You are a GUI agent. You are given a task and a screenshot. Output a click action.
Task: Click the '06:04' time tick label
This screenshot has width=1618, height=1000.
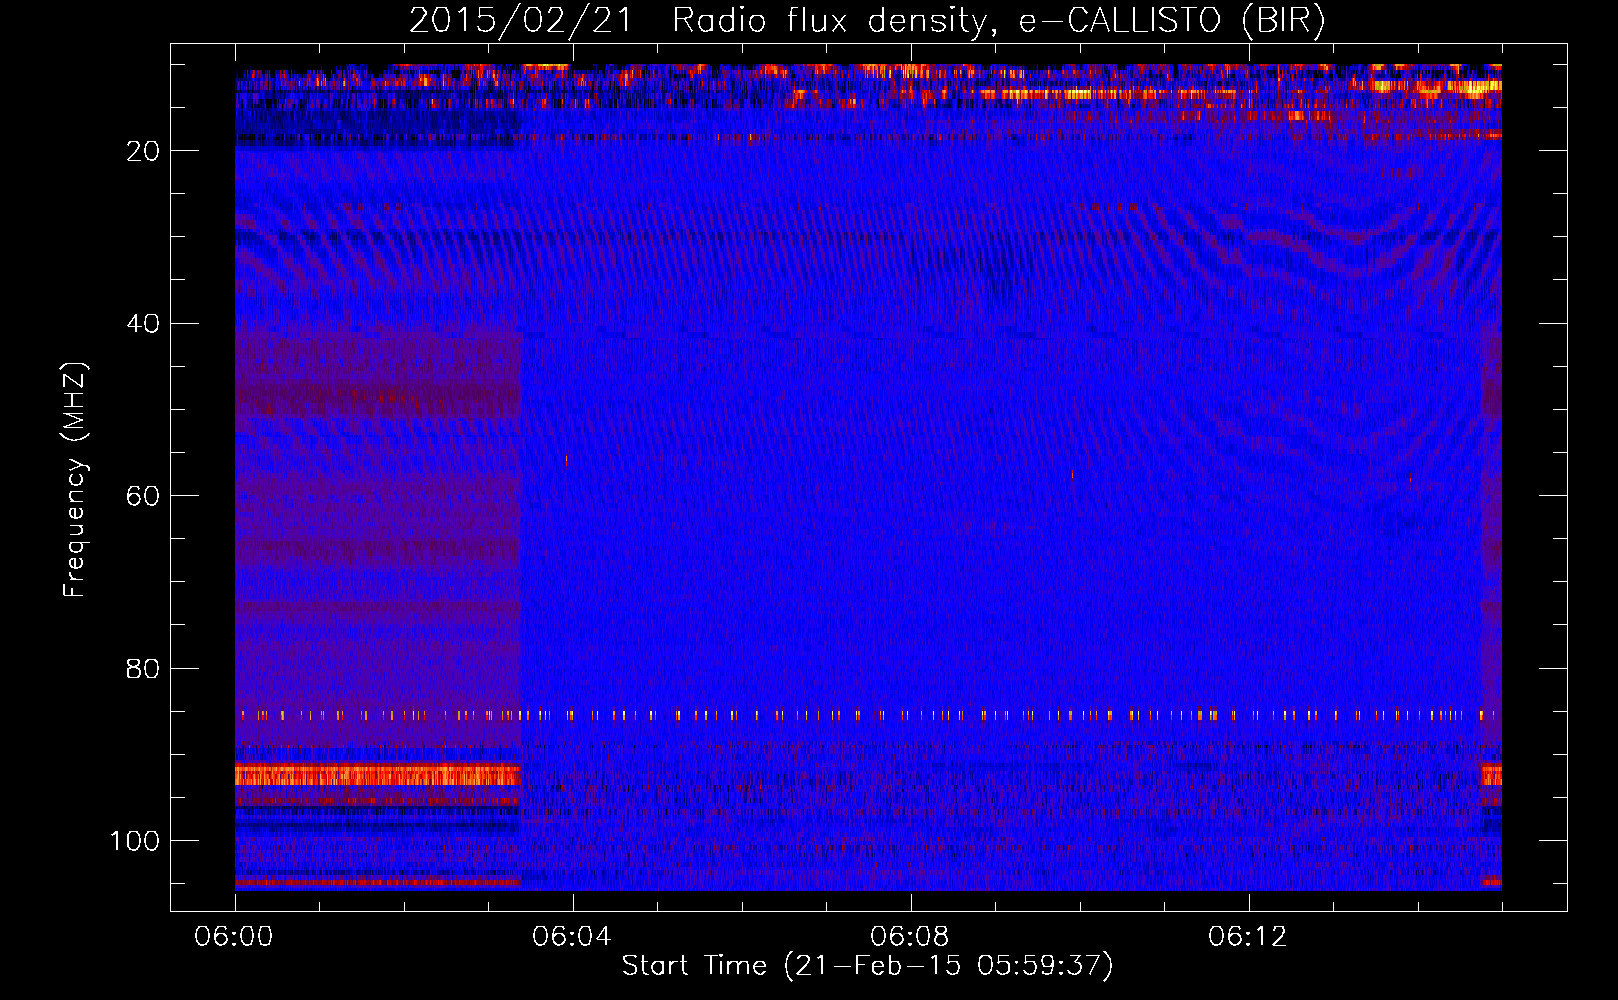(x=572, y=937)
